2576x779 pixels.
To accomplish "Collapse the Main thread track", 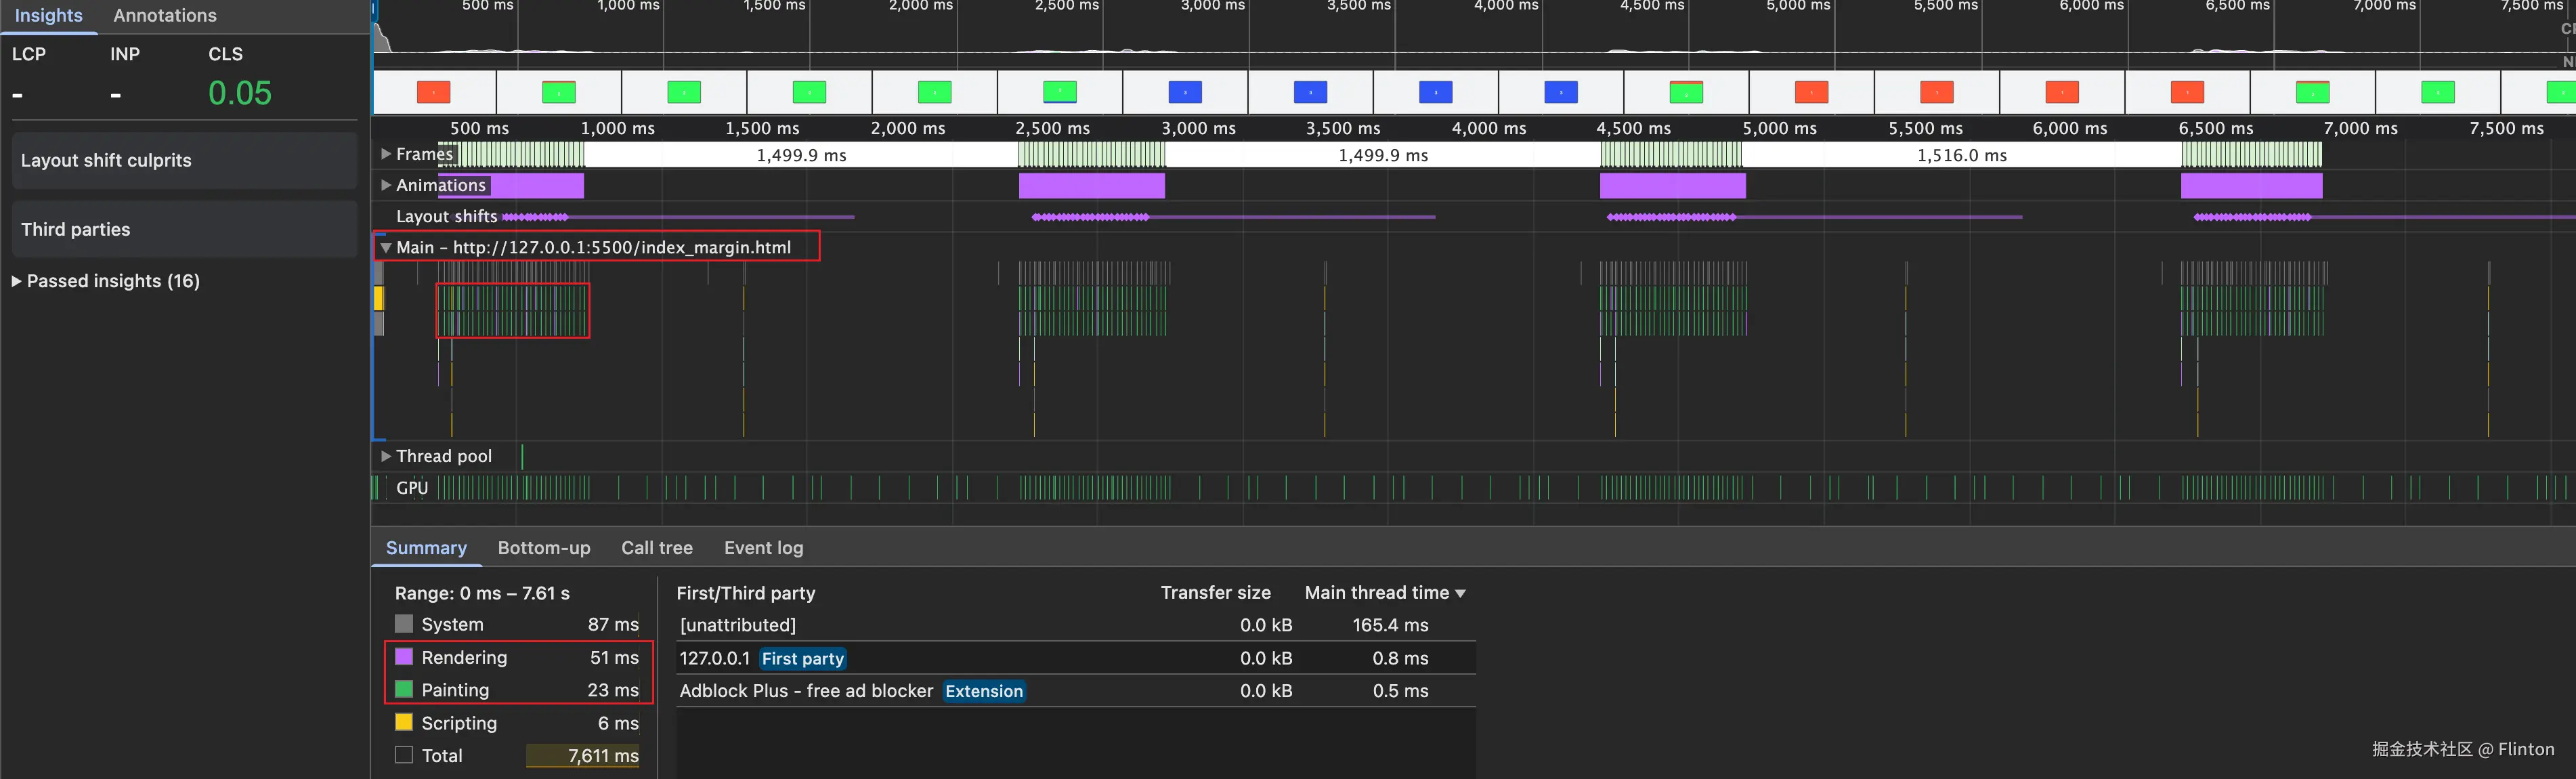I will click(386, 247).
